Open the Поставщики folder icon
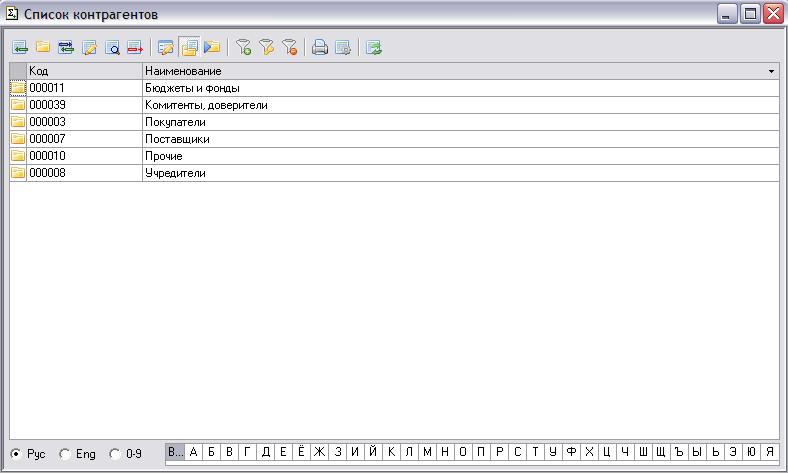 pos(18,139)
